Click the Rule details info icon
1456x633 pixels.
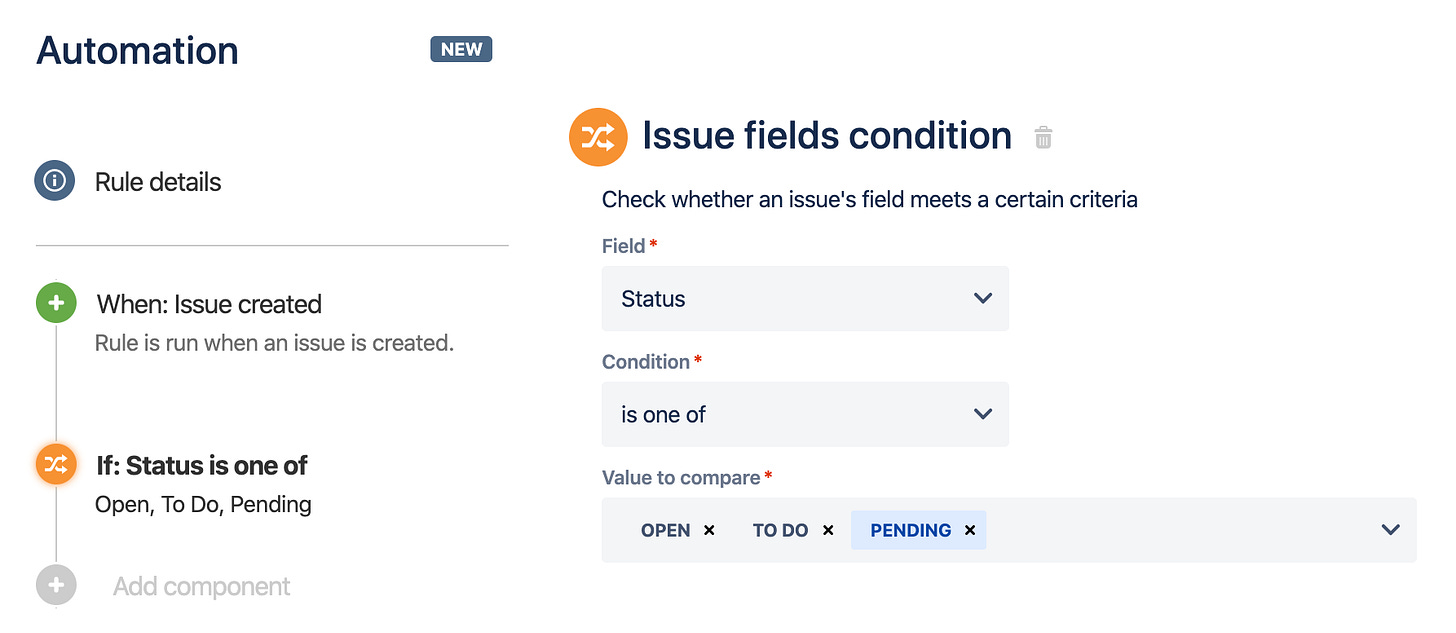coord(56,181)
